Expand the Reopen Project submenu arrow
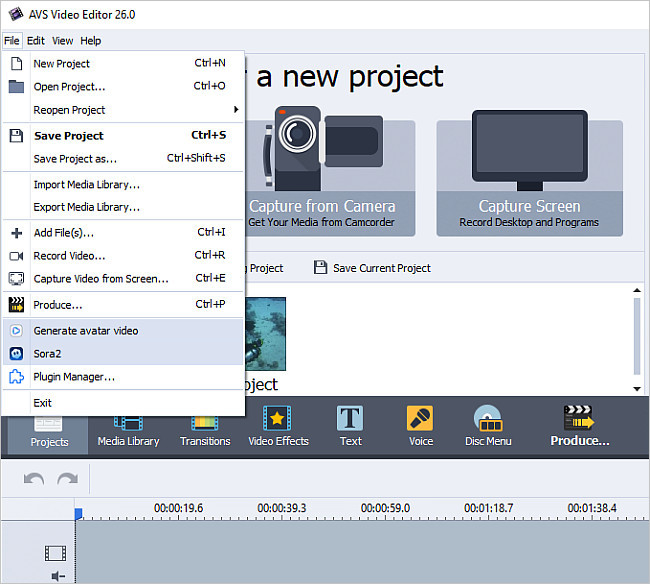This screenshot has height=584, width=650. tap(236, 109)
